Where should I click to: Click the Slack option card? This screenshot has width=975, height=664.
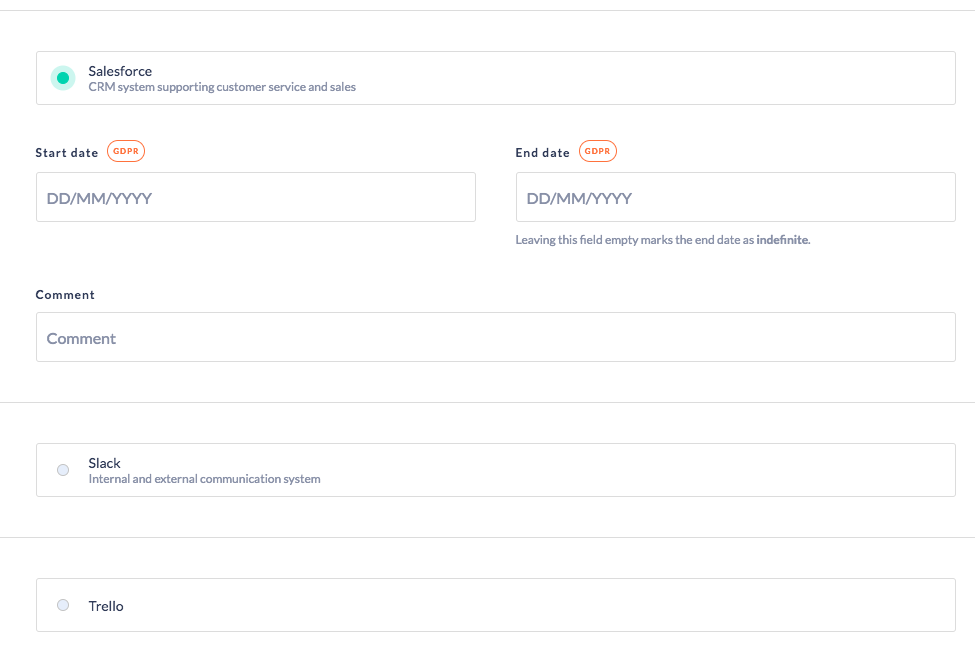[496, 469]
